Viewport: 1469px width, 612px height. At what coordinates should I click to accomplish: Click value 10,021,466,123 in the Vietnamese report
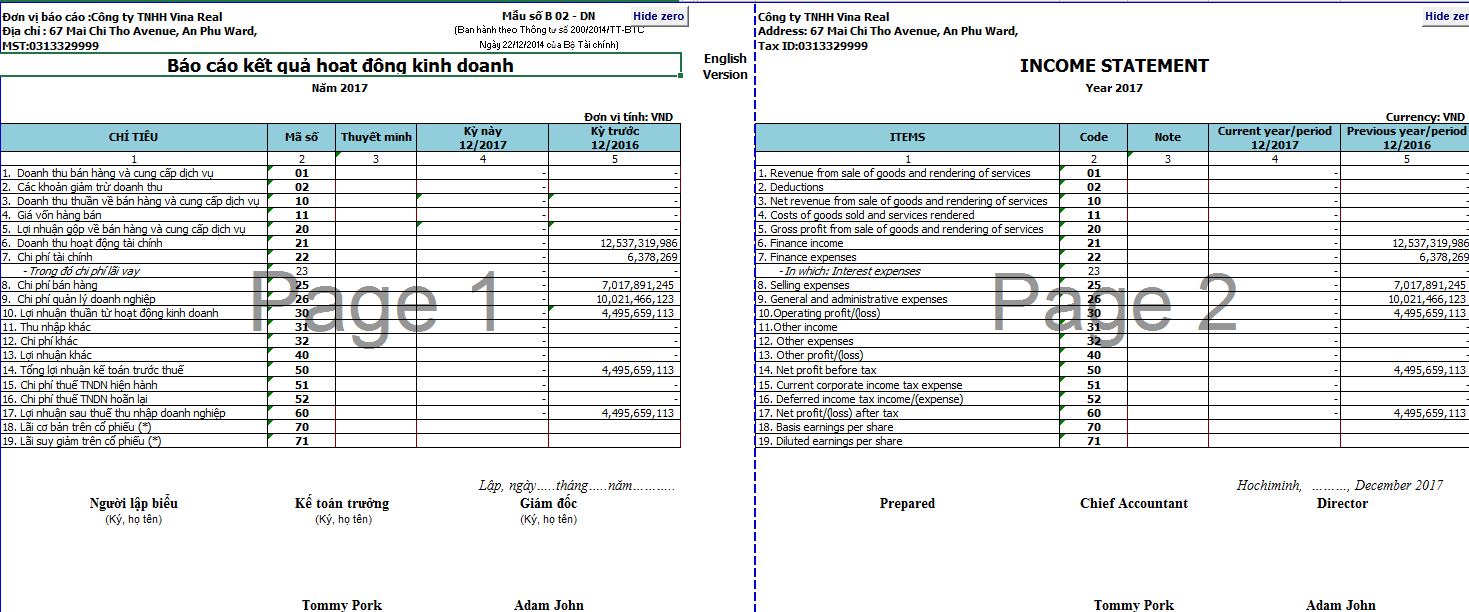tap(635, 299)
